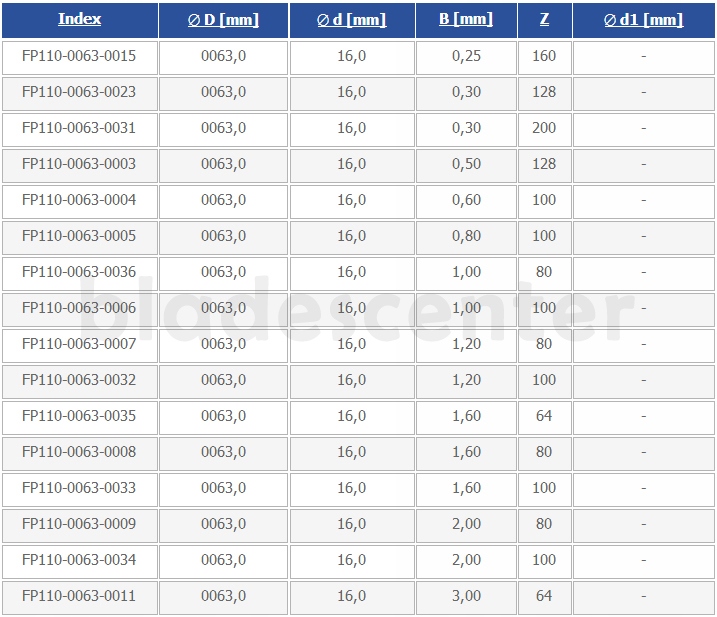
Task: Click B value 0,60 cell
Action: (466, 202)
